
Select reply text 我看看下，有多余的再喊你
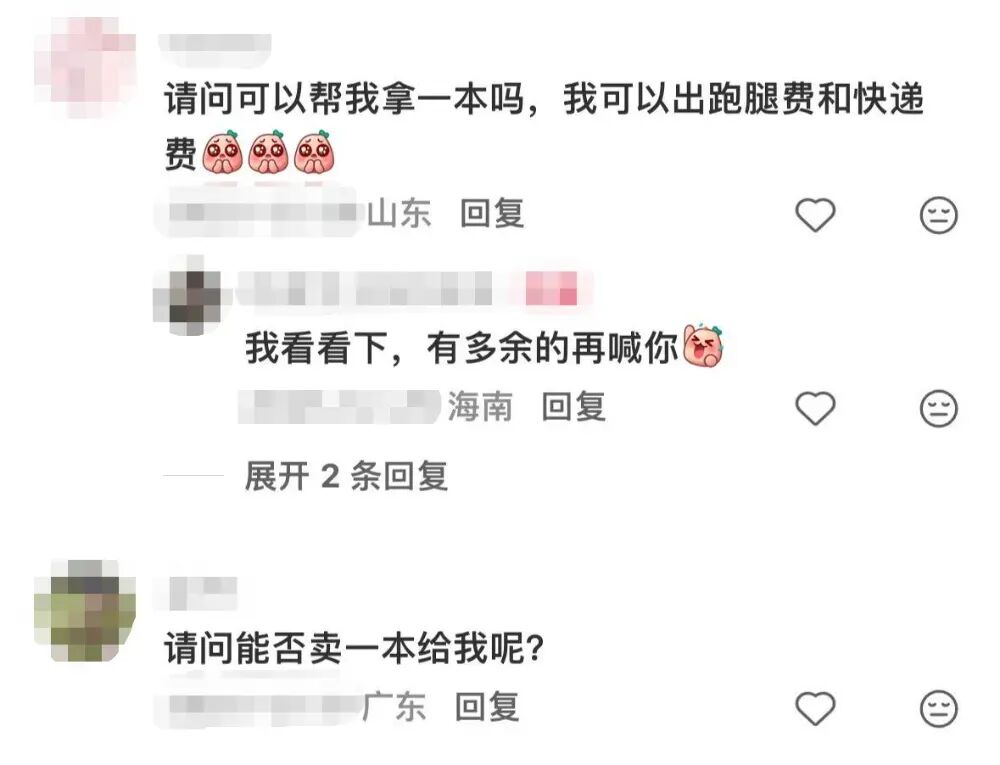coord(462,348)
